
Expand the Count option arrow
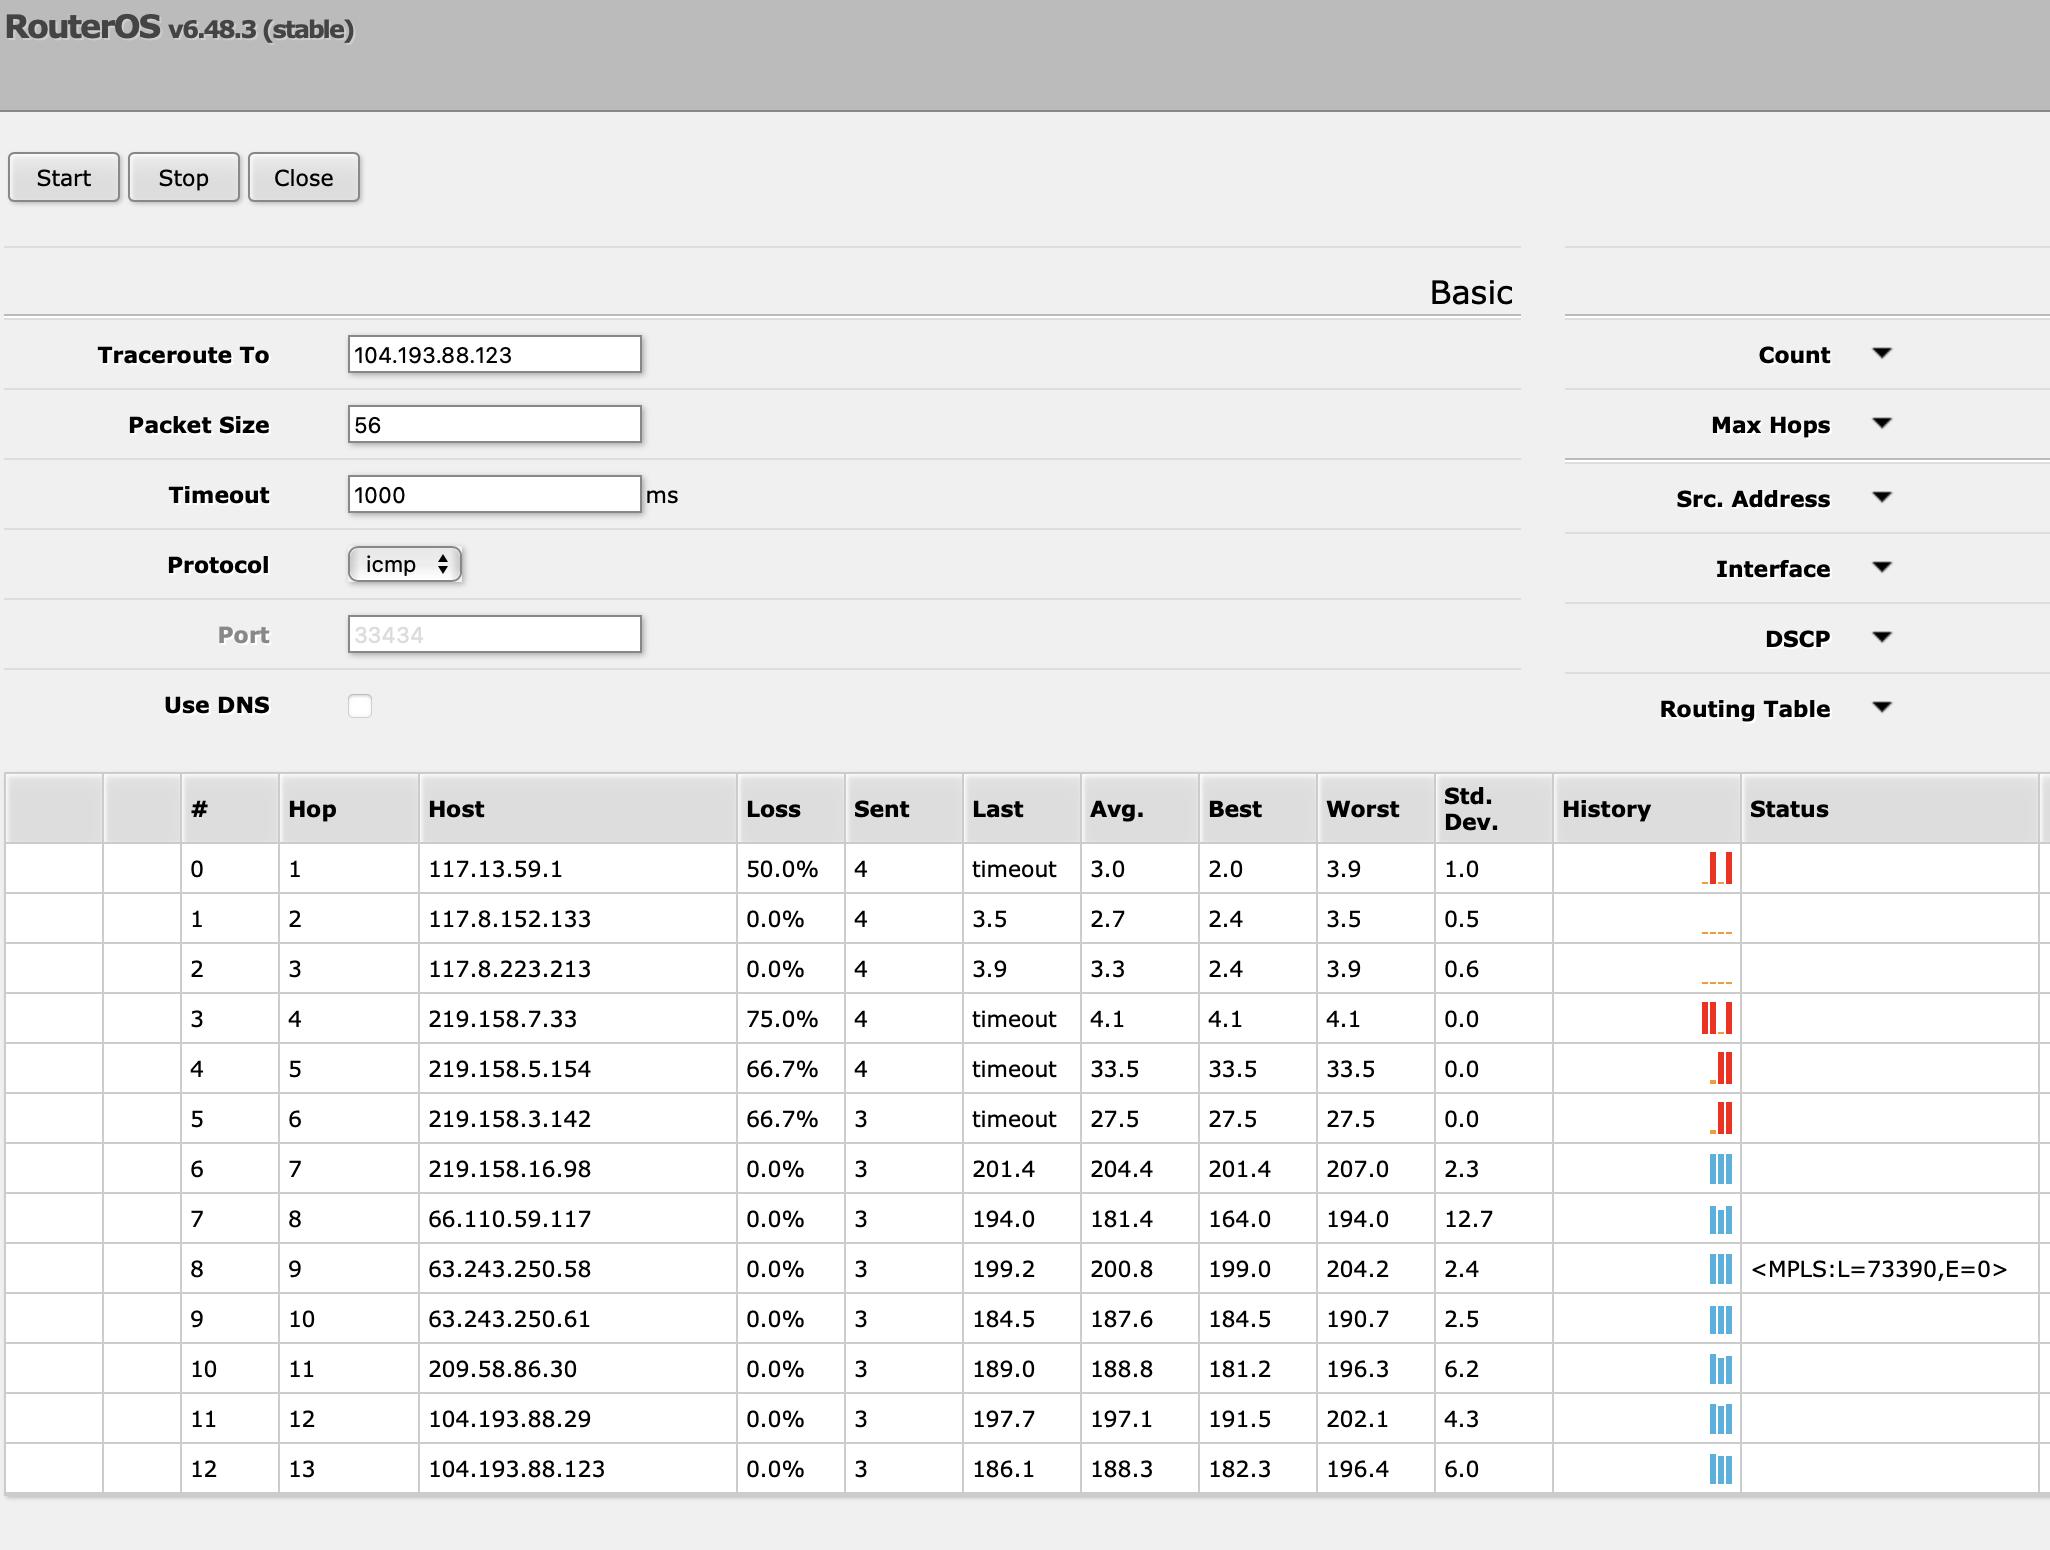(x=1881, y=354)
